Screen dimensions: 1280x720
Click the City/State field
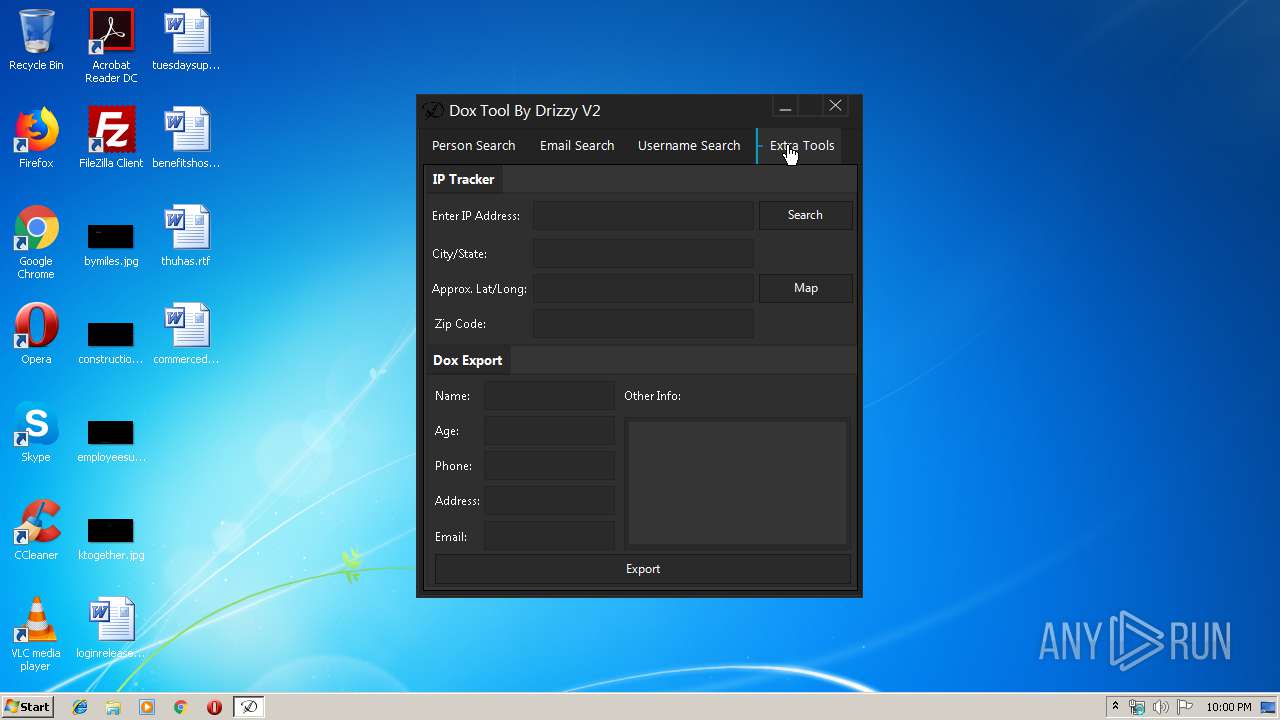pyautogui.click(x=643, y=253)
